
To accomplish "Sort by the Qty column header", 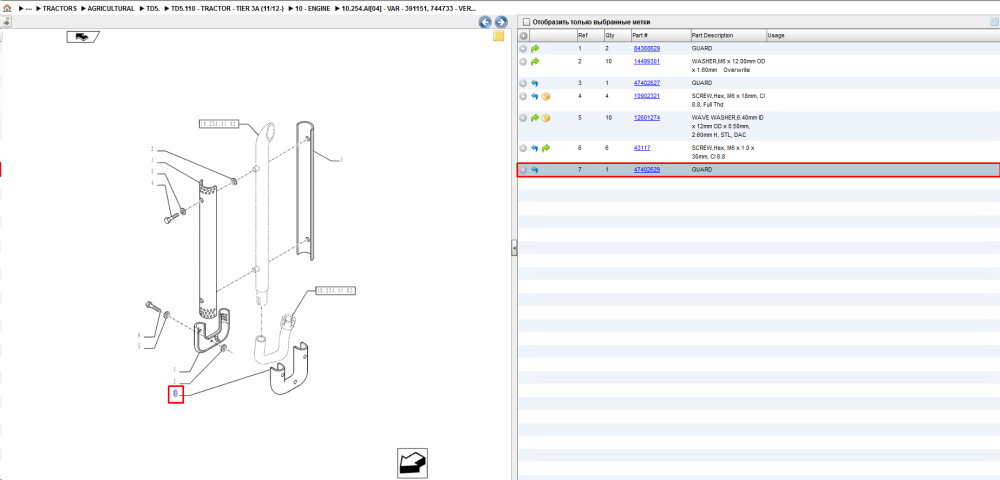I will click(617, 36).
